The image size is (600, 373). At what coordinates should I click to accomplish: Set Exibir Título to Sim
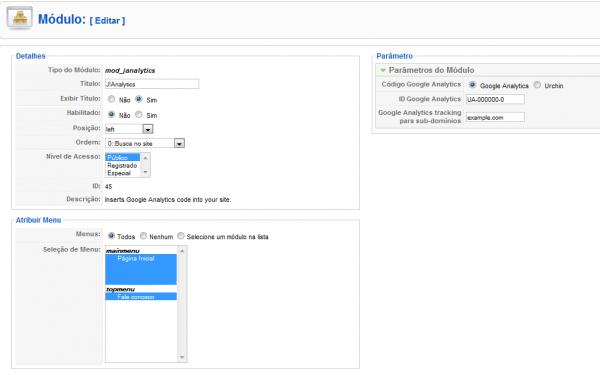pyautogui.click(x=139, y=99)
